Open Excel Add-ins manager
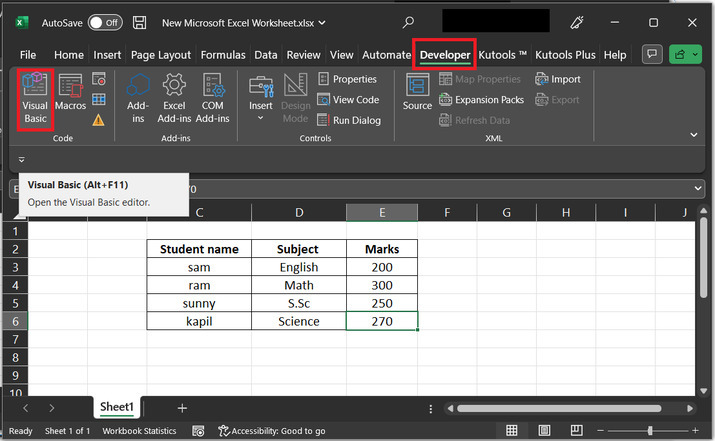The height and width of the screenshot is (441, 715). [174, 98]
